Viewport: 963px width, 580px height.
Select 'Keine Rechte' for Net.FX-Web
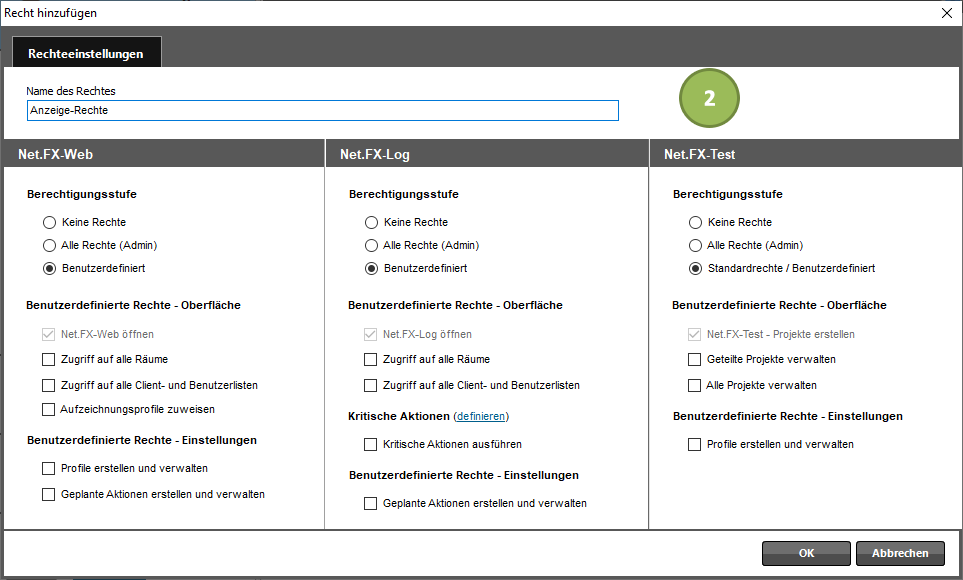point(50,222)
